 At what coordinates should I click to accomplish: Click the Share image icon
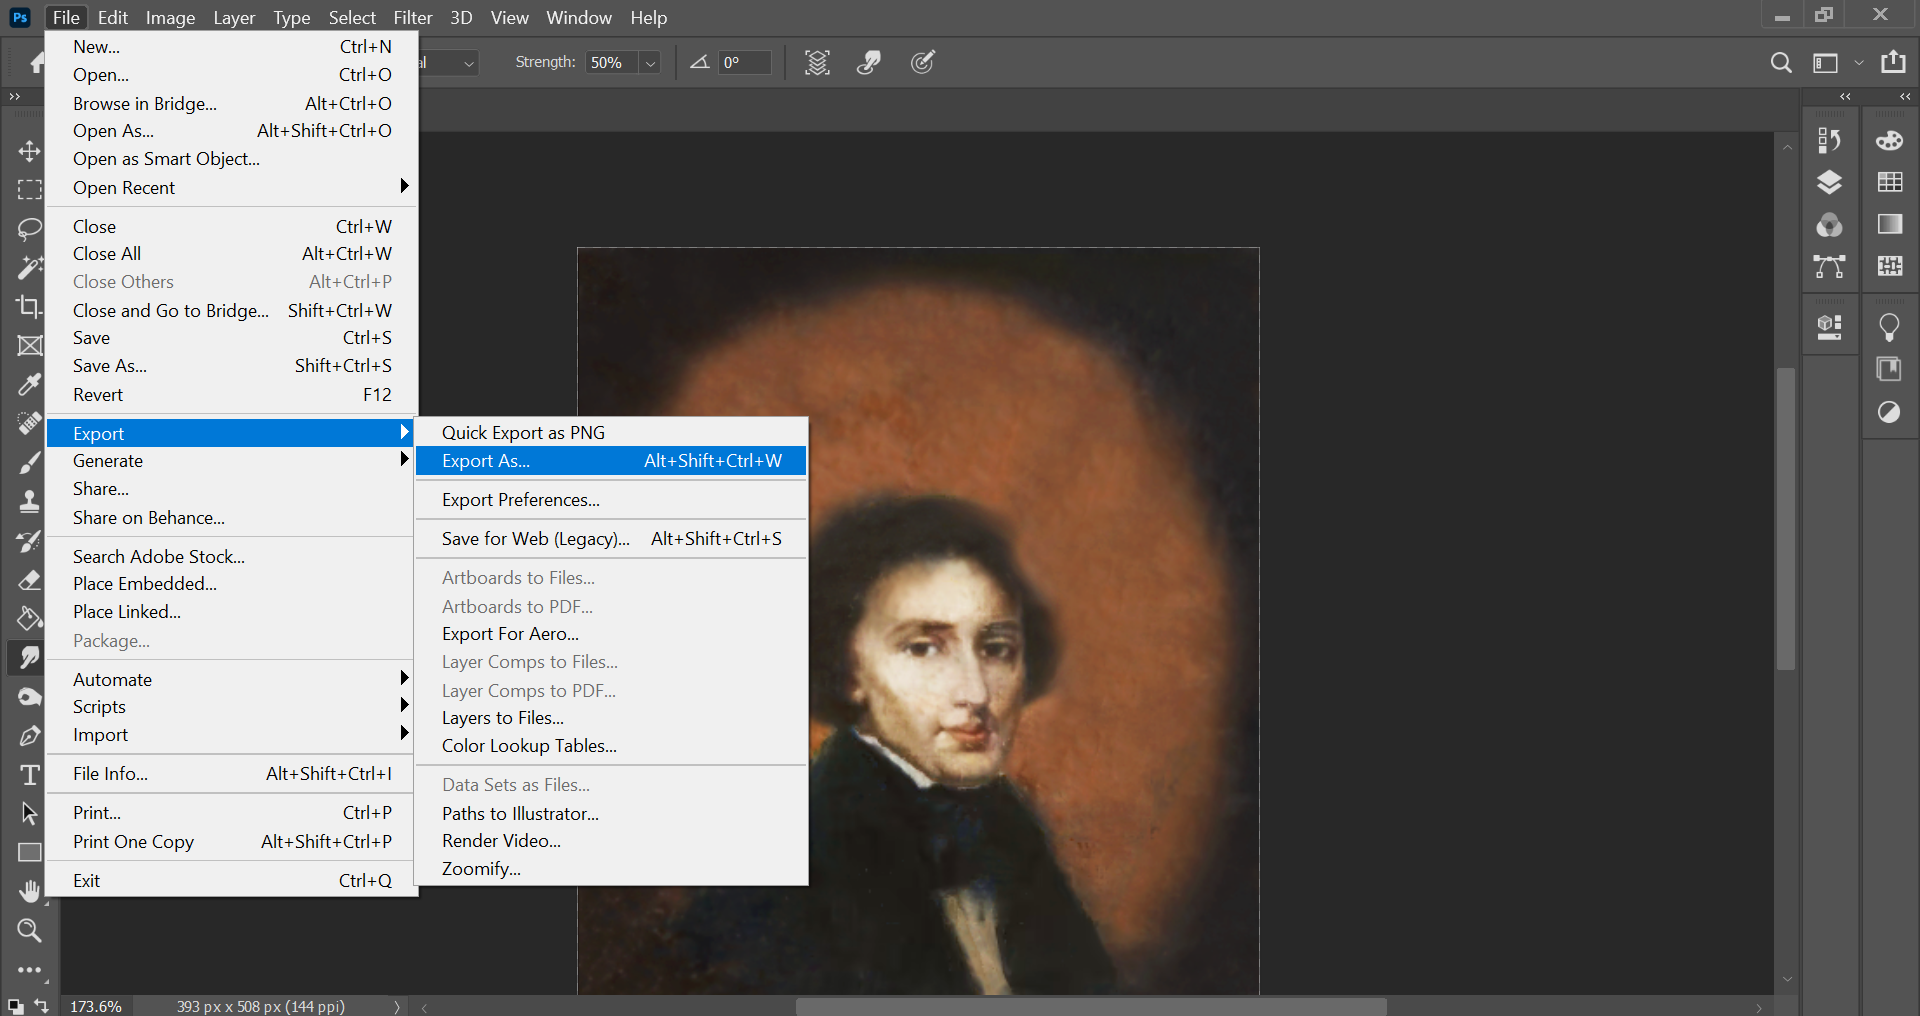(x=1893, y=62)
